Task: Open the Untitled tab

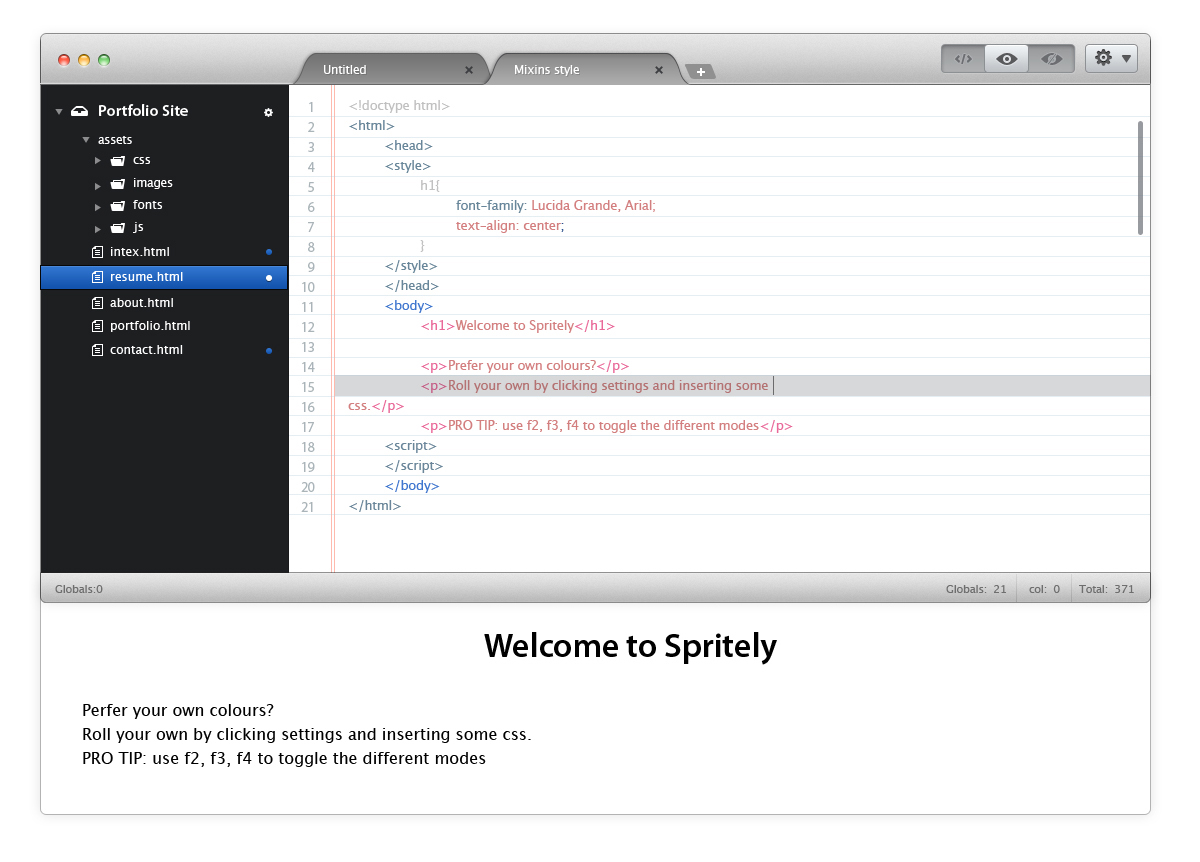Action: click(x=344, y=70)
